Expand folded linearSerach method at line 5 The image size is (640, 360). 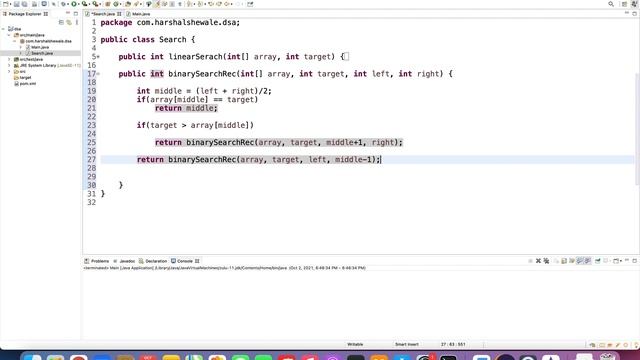pyautogui.click(x=98, y=57)
